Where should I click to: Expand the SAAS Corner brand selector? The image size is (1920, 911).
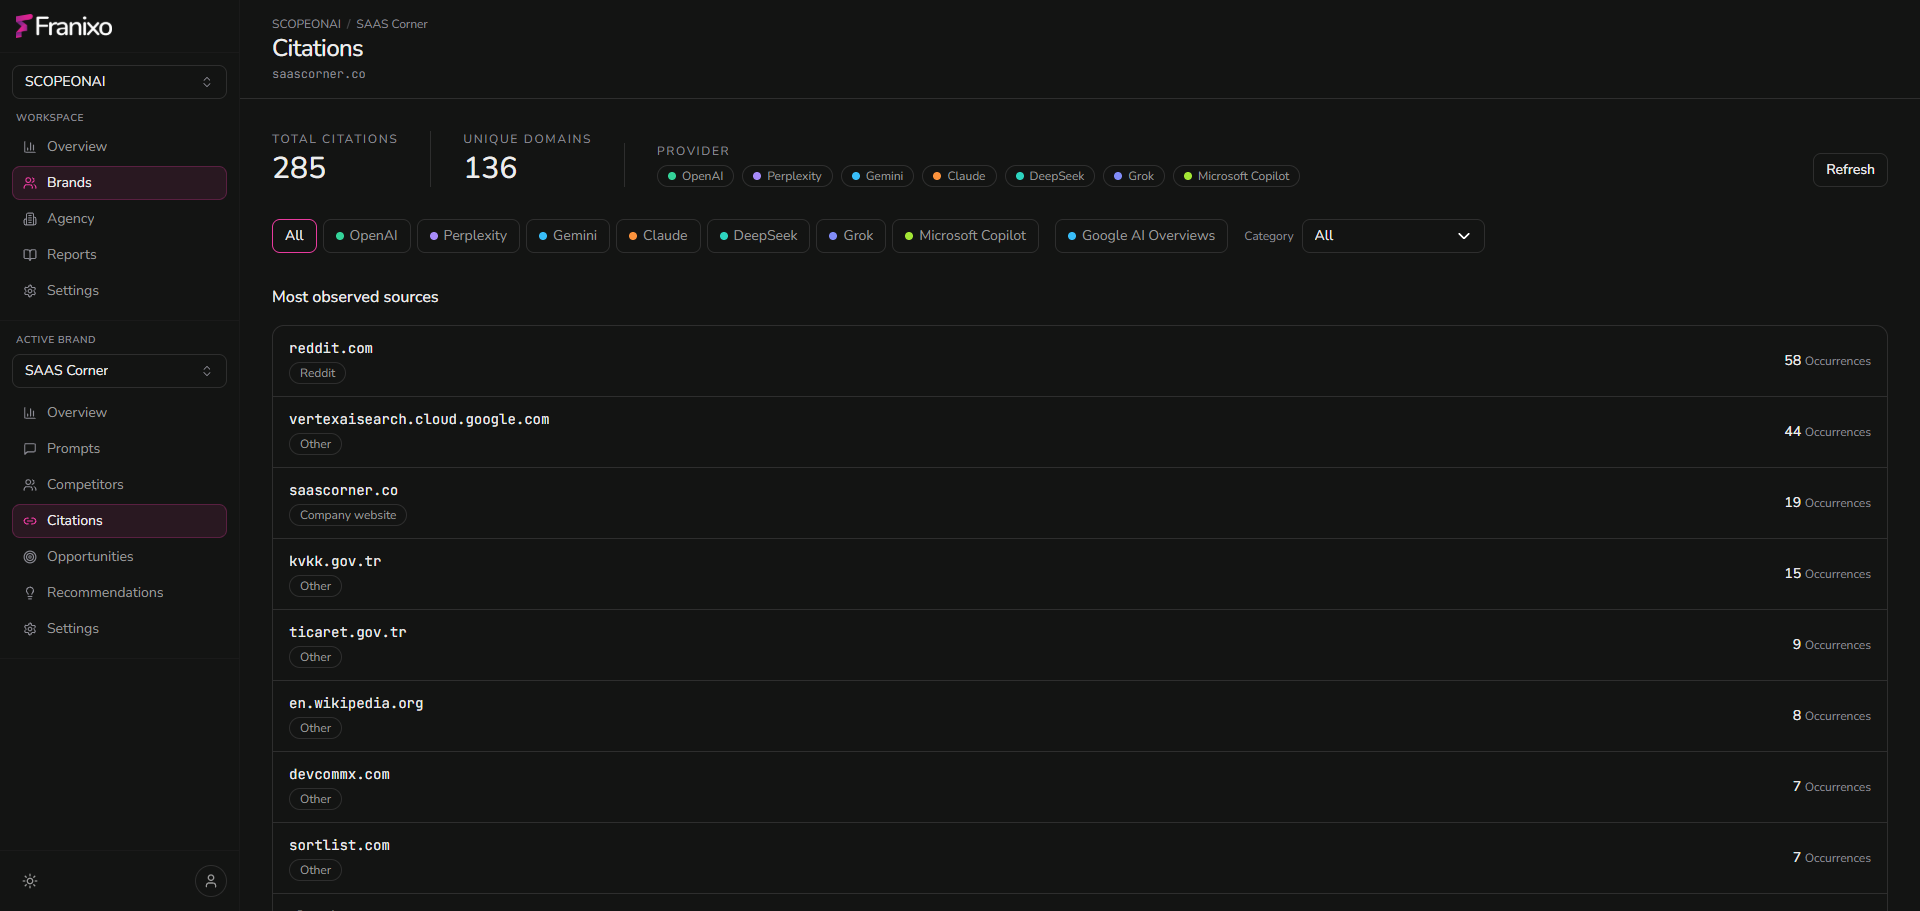119,371
